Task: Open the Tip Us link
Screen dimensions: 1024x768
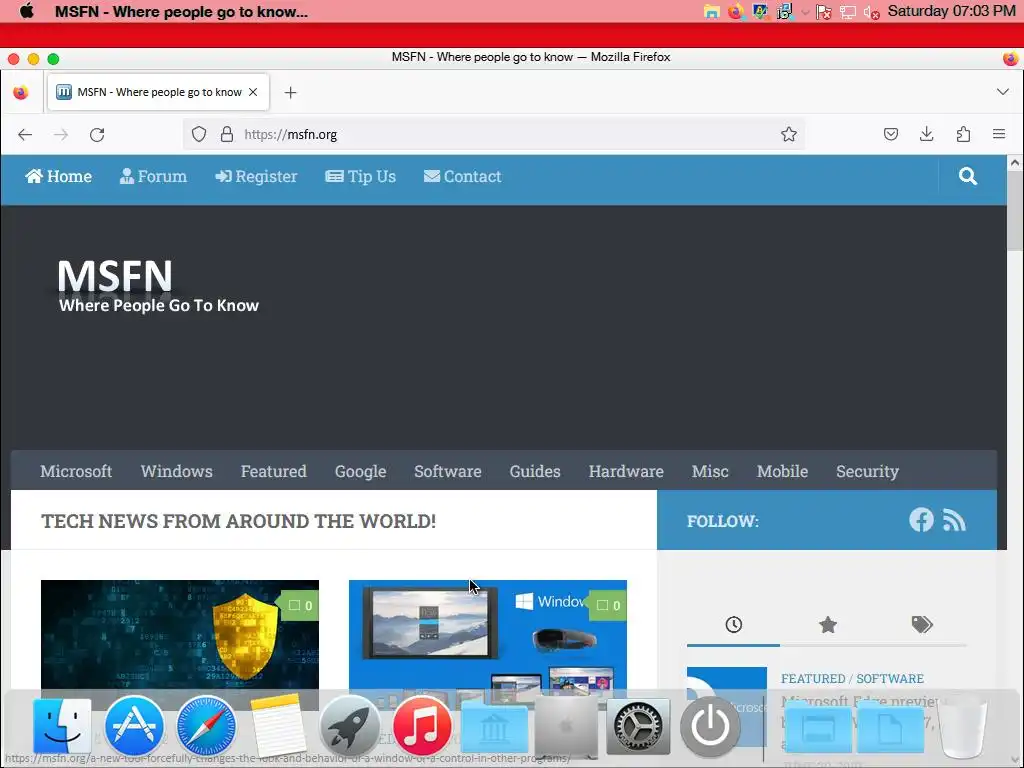Action: (360, 176)
